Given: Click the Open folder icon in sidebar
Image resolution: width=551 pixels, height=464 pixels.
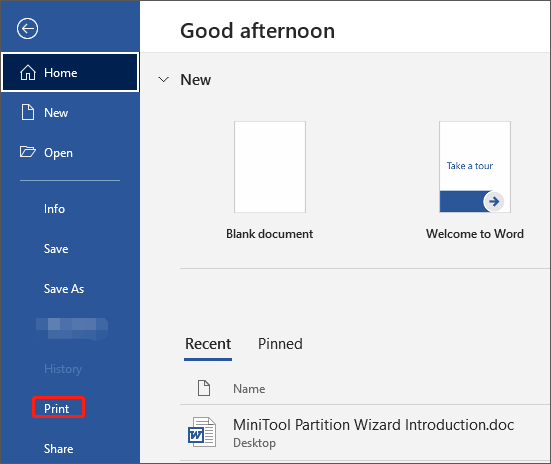Looking at the screenshot, I should pyautogui.click(x=27, y=152).
